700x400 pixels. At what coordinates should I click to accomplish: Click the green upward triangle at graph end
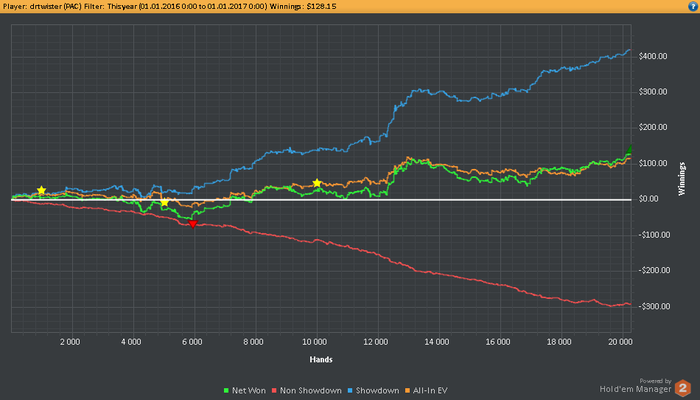(629, 150)
